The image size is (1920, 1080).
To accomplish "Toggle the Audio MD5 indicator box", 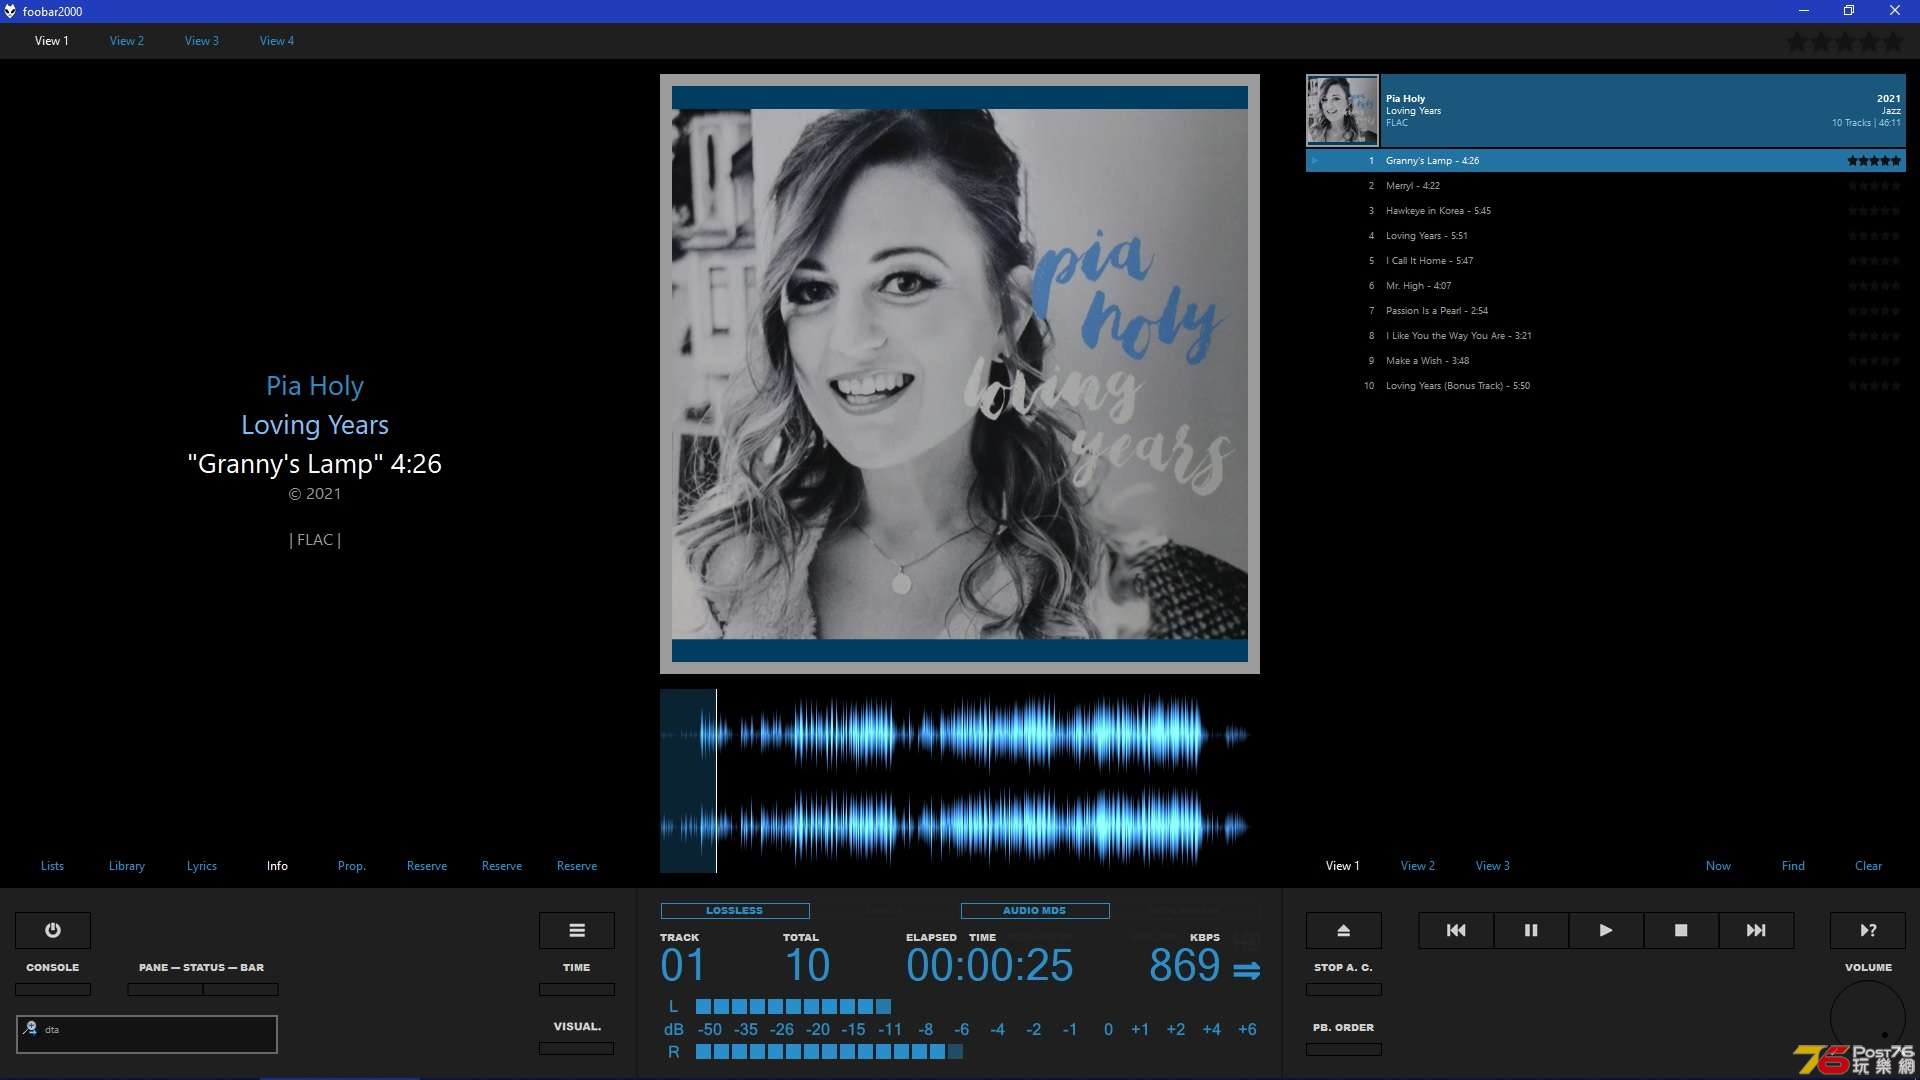I will pos(1035,911).
